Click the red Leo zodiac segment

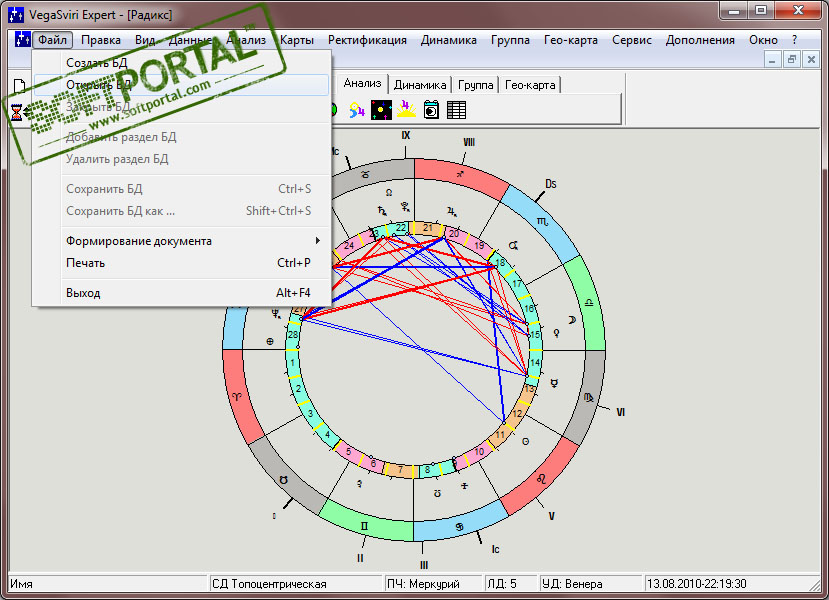click(541, 478)
